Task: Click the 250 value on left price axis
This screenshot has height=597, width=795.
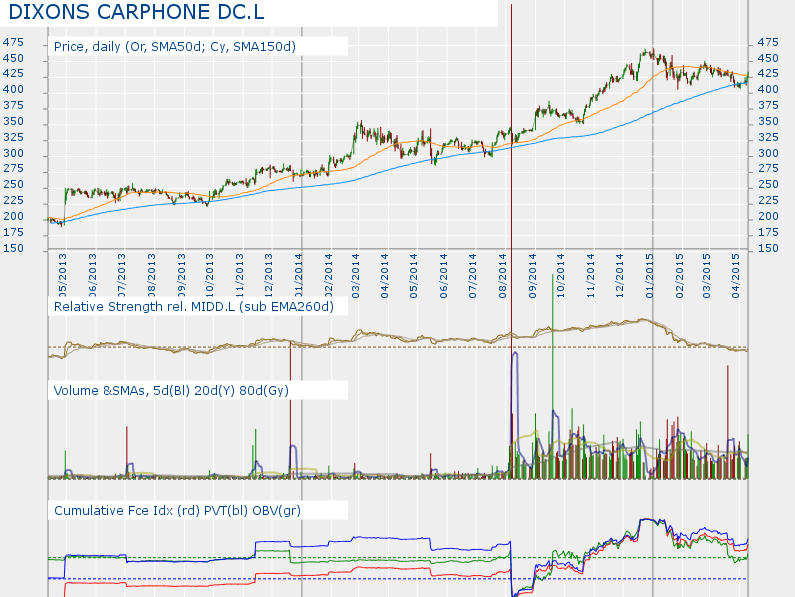Action: click(13, 185)
